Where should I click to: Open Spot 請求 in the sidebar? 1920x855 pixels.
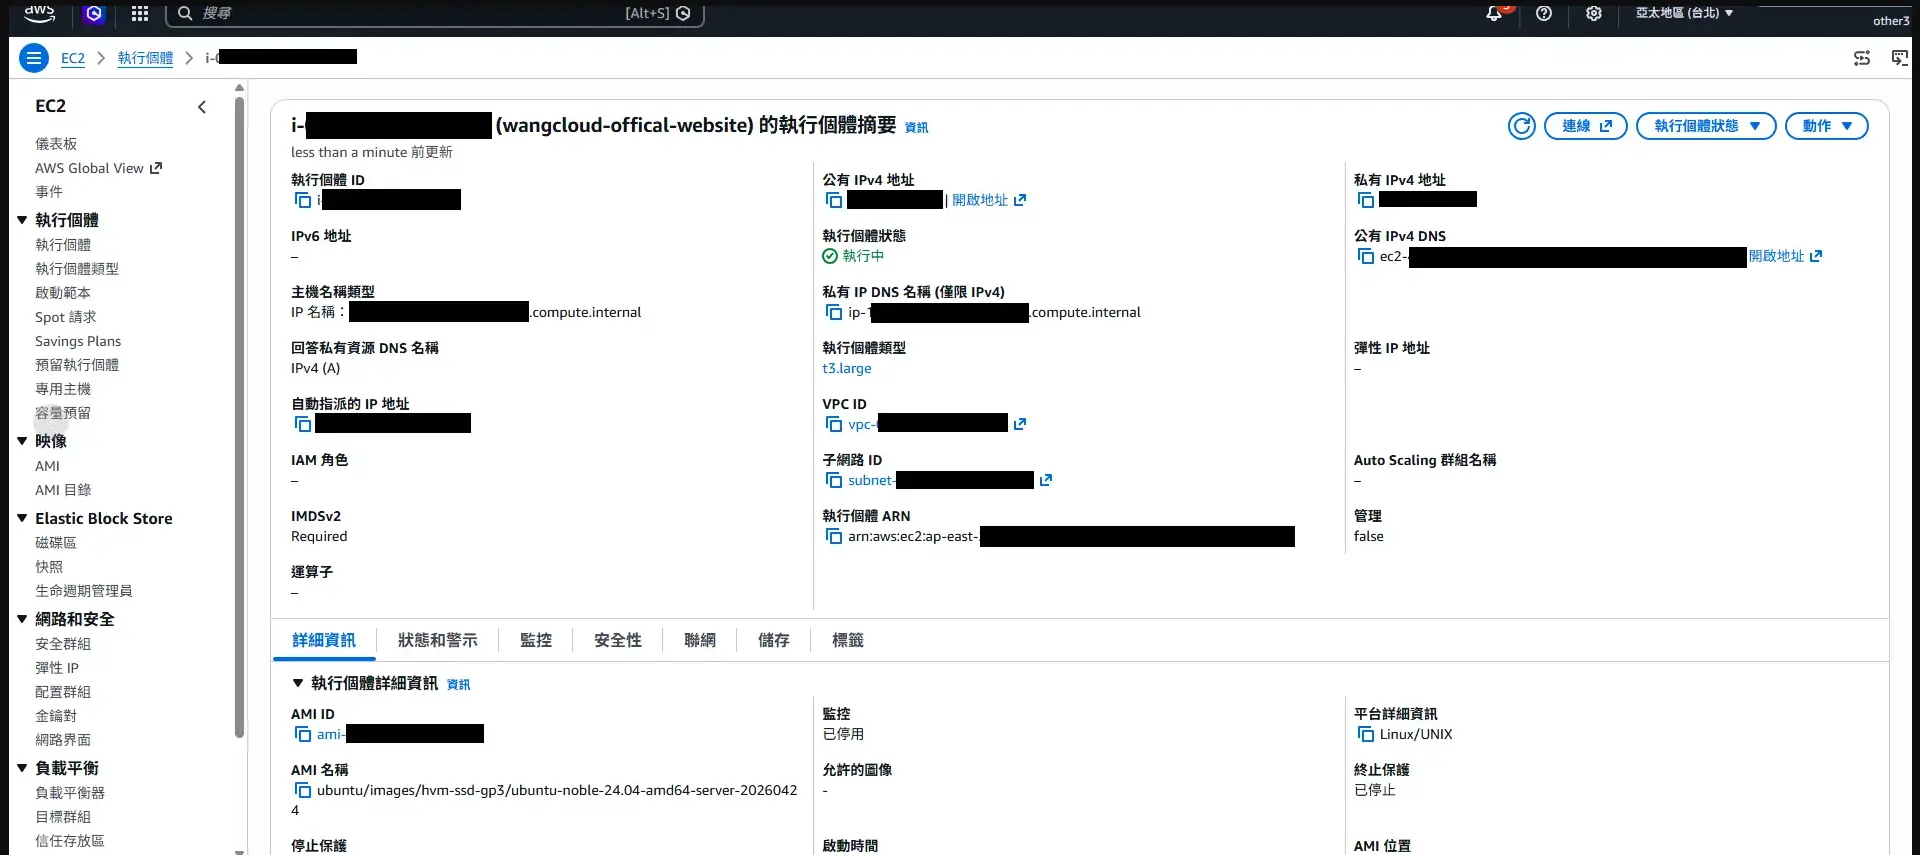click(x=66, y=317)
